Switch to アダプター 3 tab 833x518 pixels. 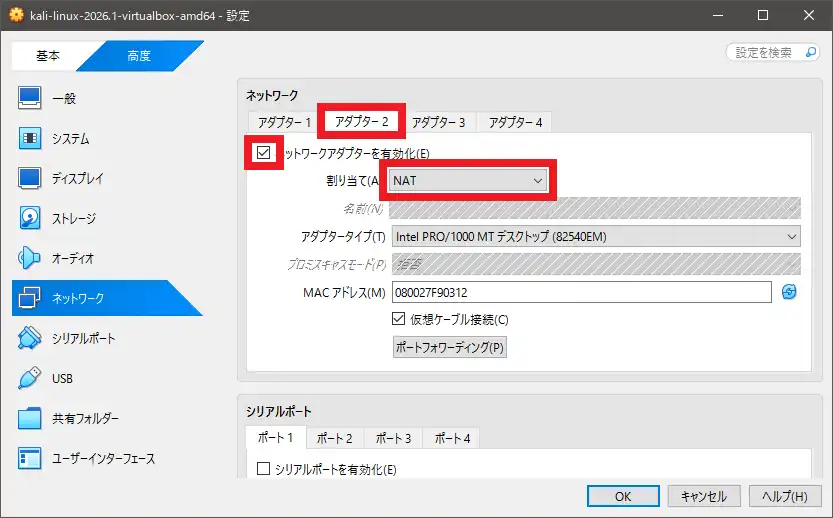point(438,122)
